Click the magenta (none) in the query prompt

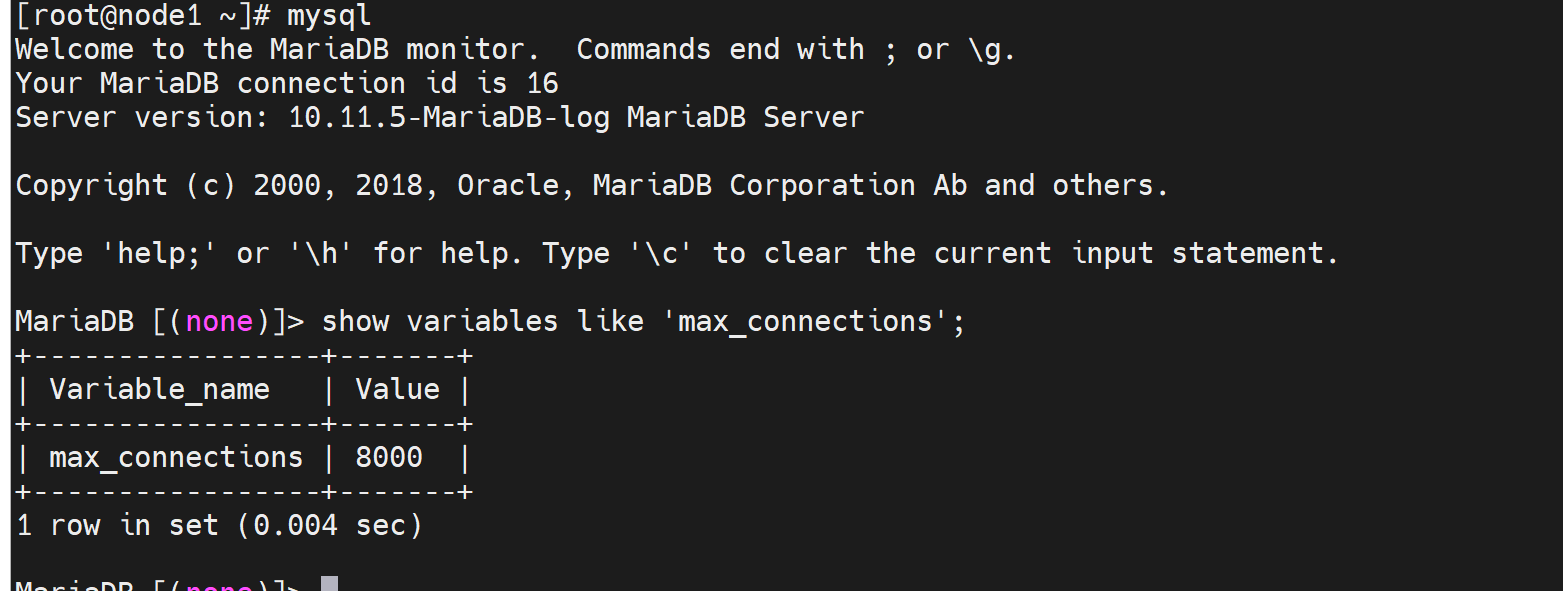219,322
